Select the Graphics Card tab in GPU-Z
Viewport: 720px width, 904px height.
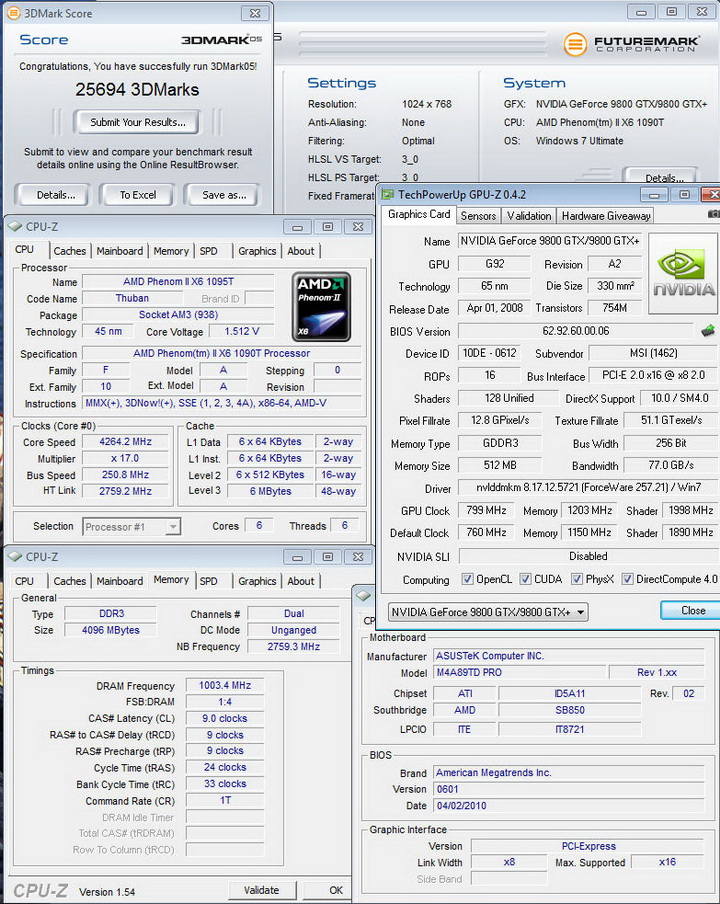(x=419, y=214)
